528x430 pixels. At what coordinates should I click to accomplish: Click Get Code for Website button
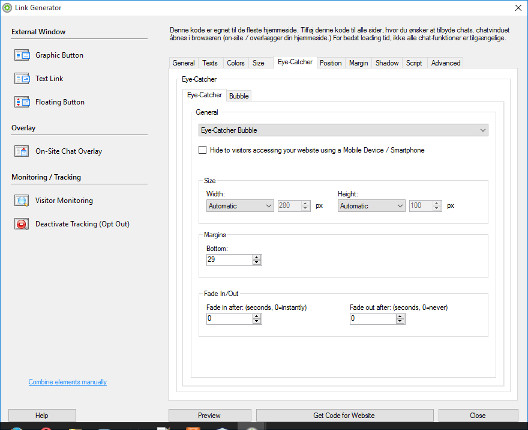[344, 415]
